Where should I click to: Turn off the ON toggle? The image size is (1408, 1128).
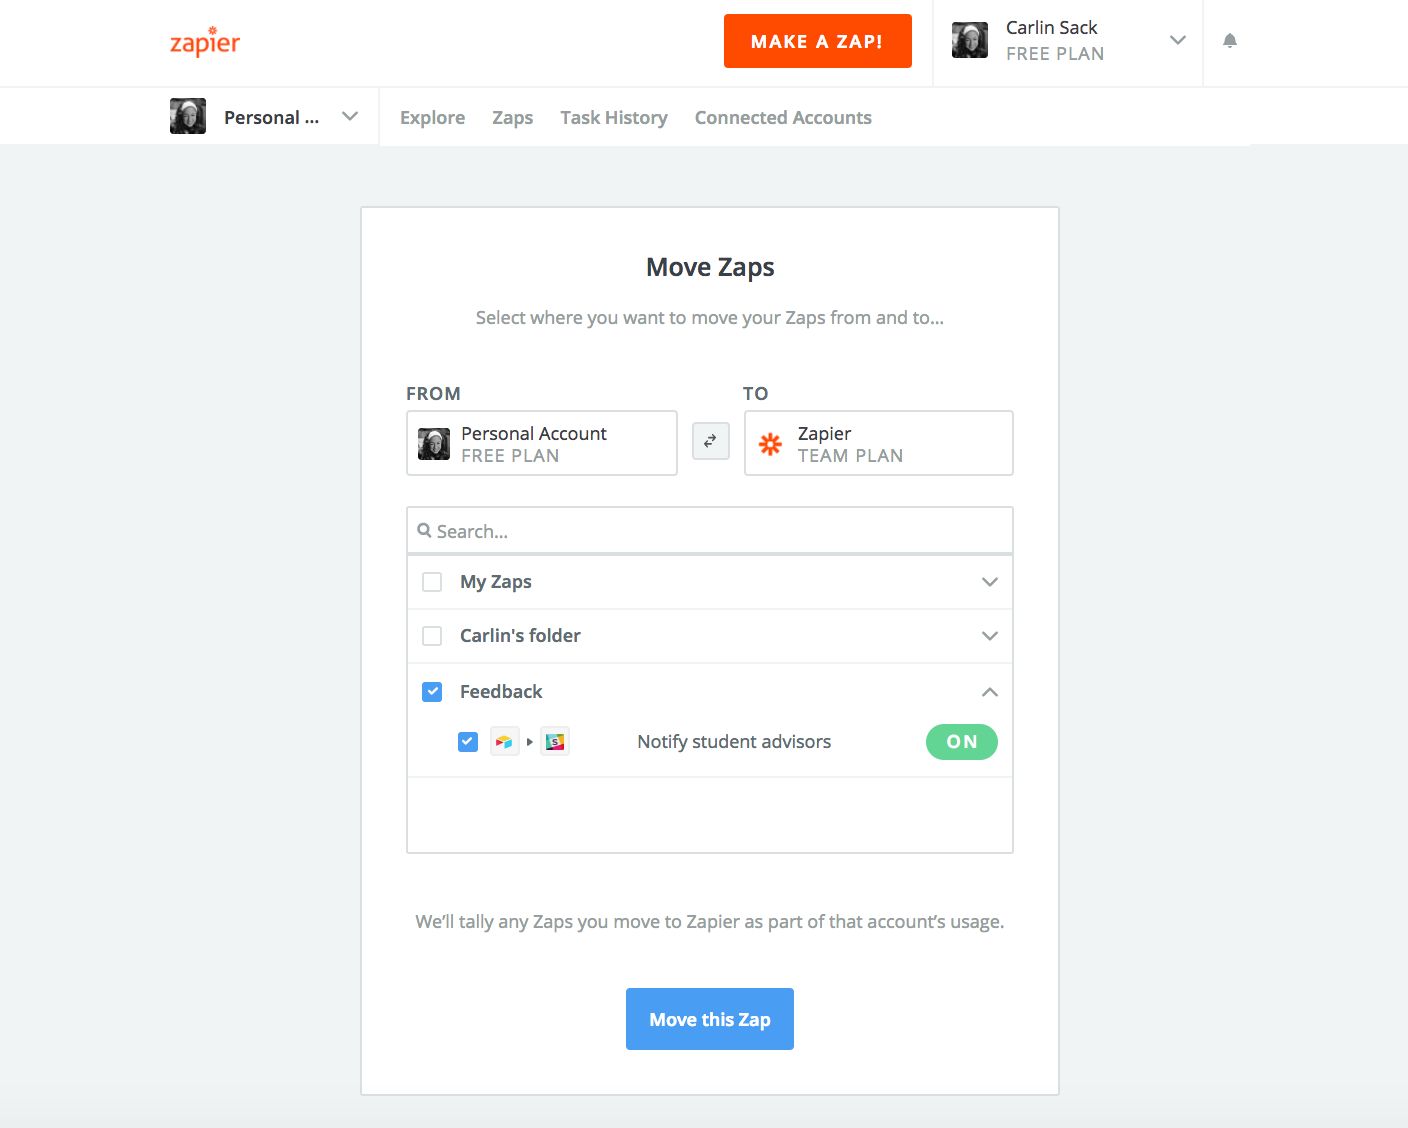click(x=961, y=742)
